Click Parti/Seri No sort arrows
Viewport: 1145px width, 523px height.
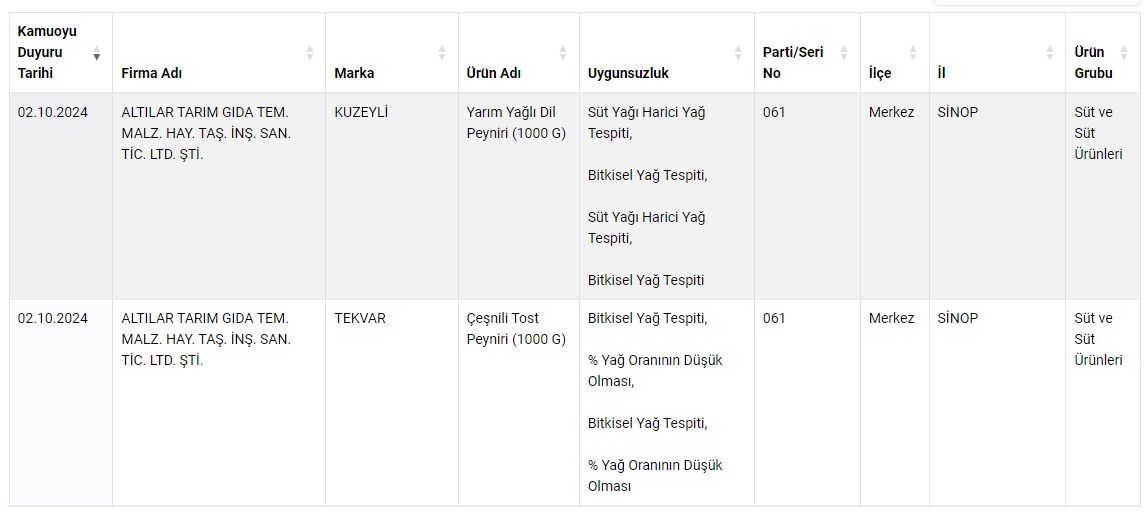[844, 53]
